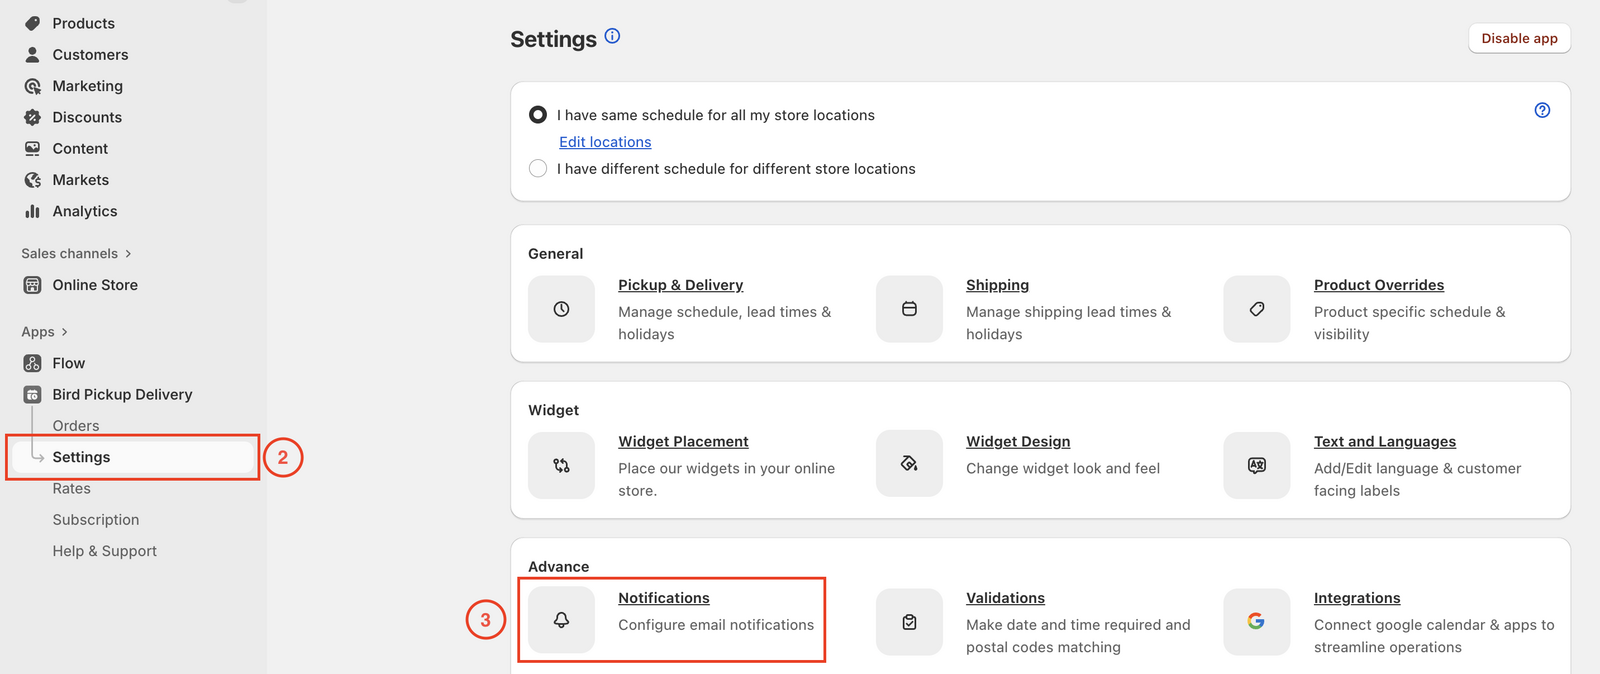Open the Widget Placement link
Image resolution: width=1600 pixels, height=674 pixels.
pyautogui.click(x=683, y=441)
